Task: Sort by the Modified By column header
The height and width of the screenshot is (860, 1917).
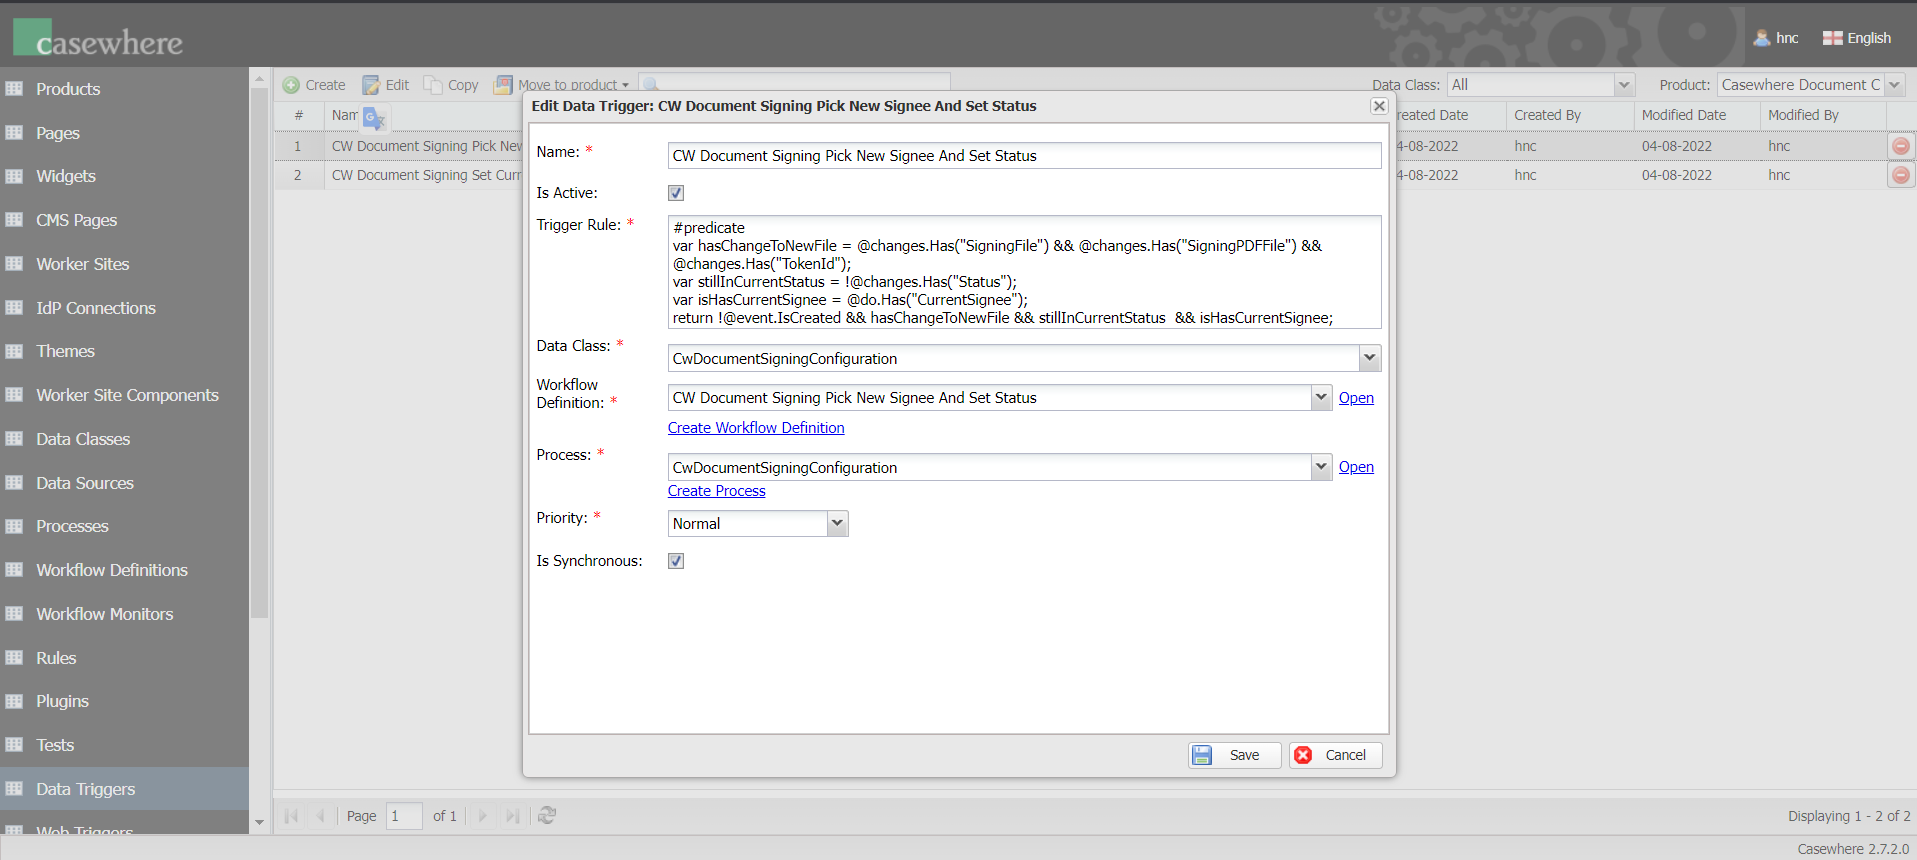Action: pos(1823,115)
